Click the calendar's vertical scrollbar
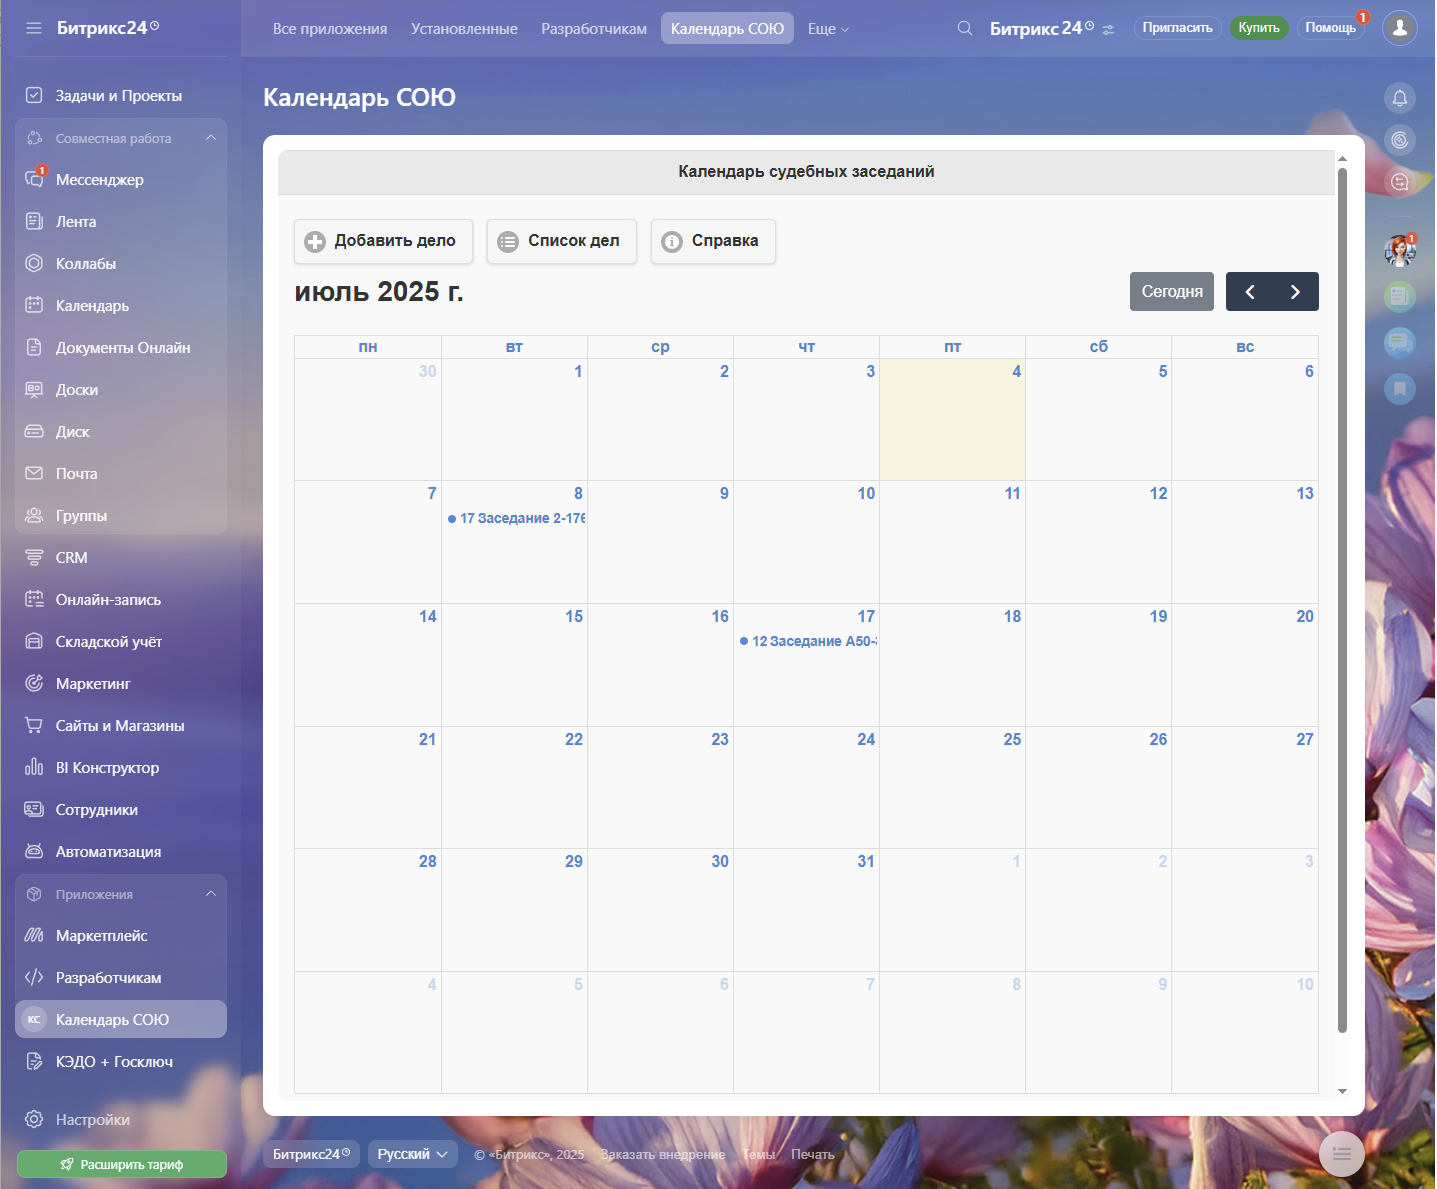1437x1189 pixels. [1342, 600]
